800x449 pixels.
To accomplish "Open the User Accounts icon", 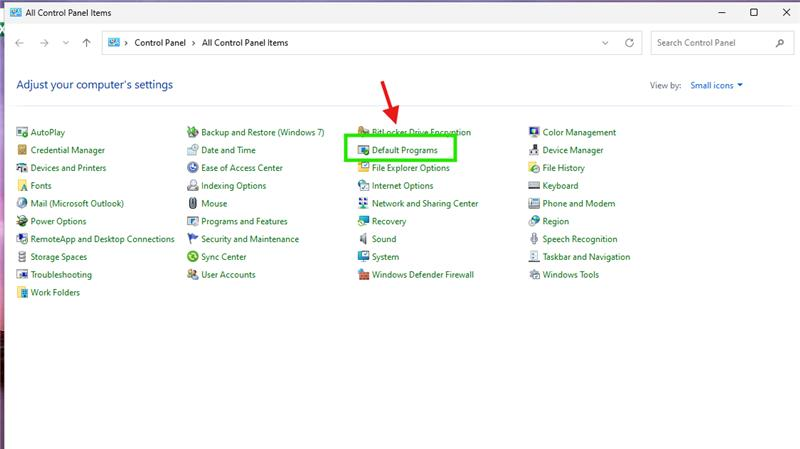I will coord(192,275).
